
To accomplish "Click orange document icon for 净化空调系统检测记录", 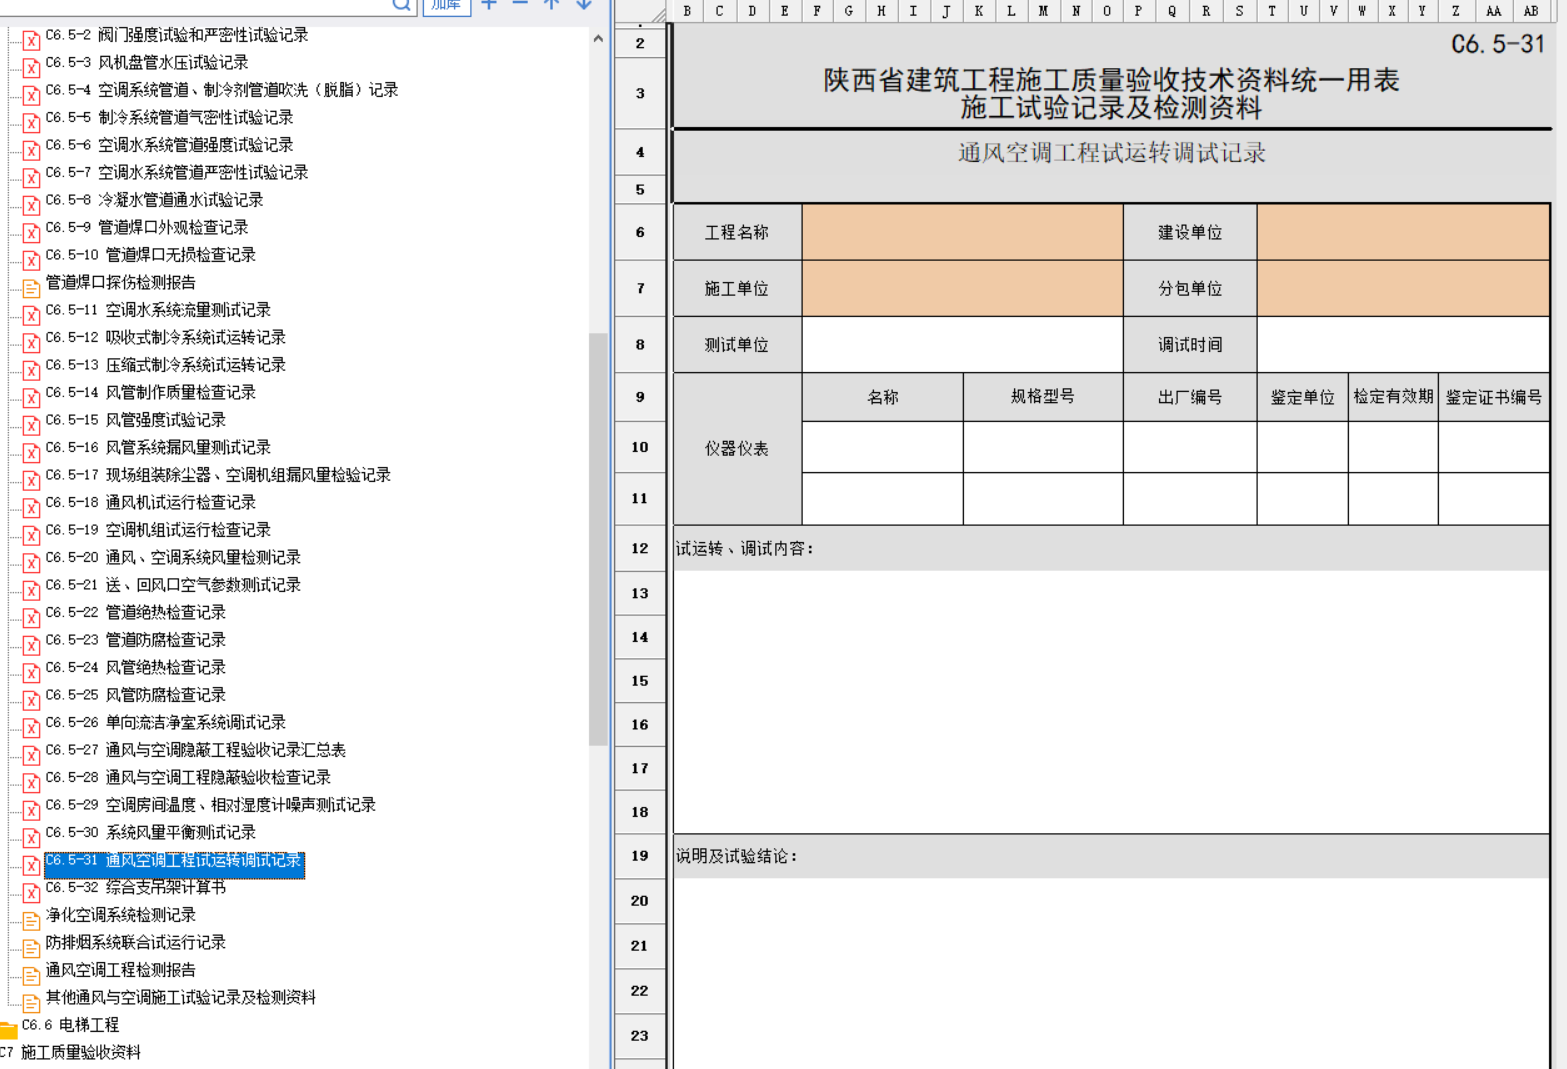I will click(x=31, y=919).
